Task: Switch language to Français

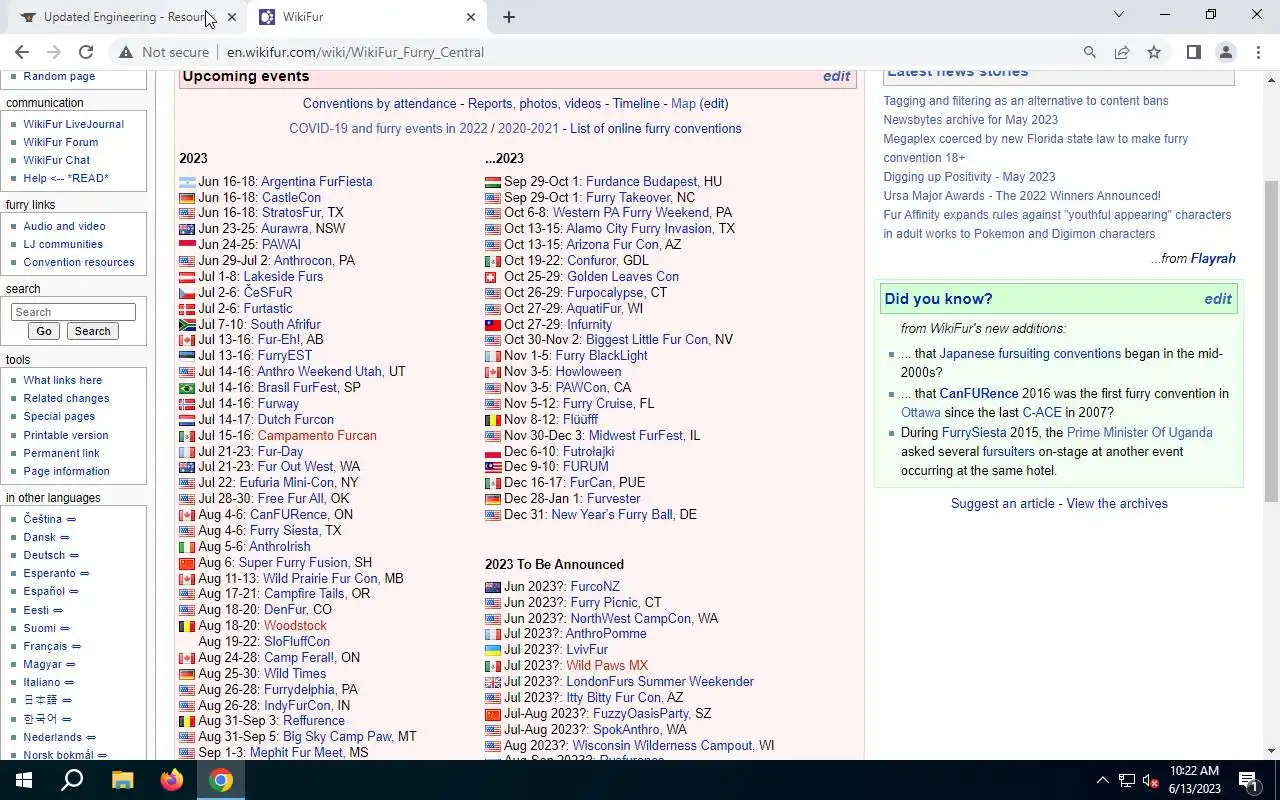Action: pyautogui.click(x=45, y=646)
